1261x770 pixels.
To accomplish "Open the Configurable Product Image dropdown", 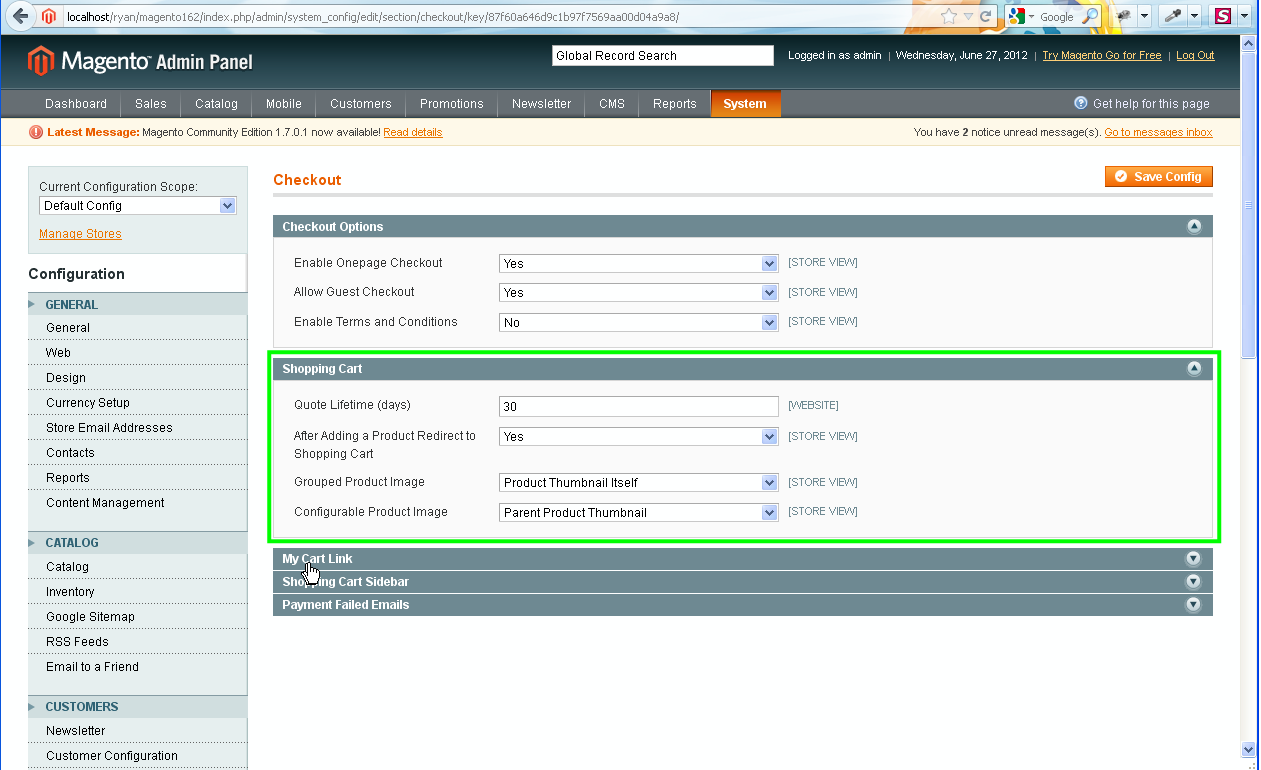I will pyautogui.click(x=638, y=513).
